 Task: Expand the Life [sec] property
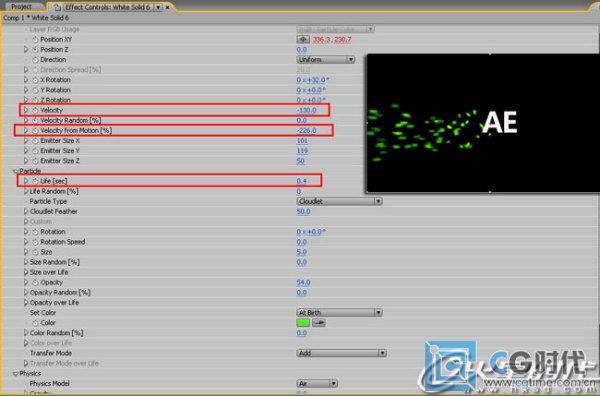coord(26,181)
